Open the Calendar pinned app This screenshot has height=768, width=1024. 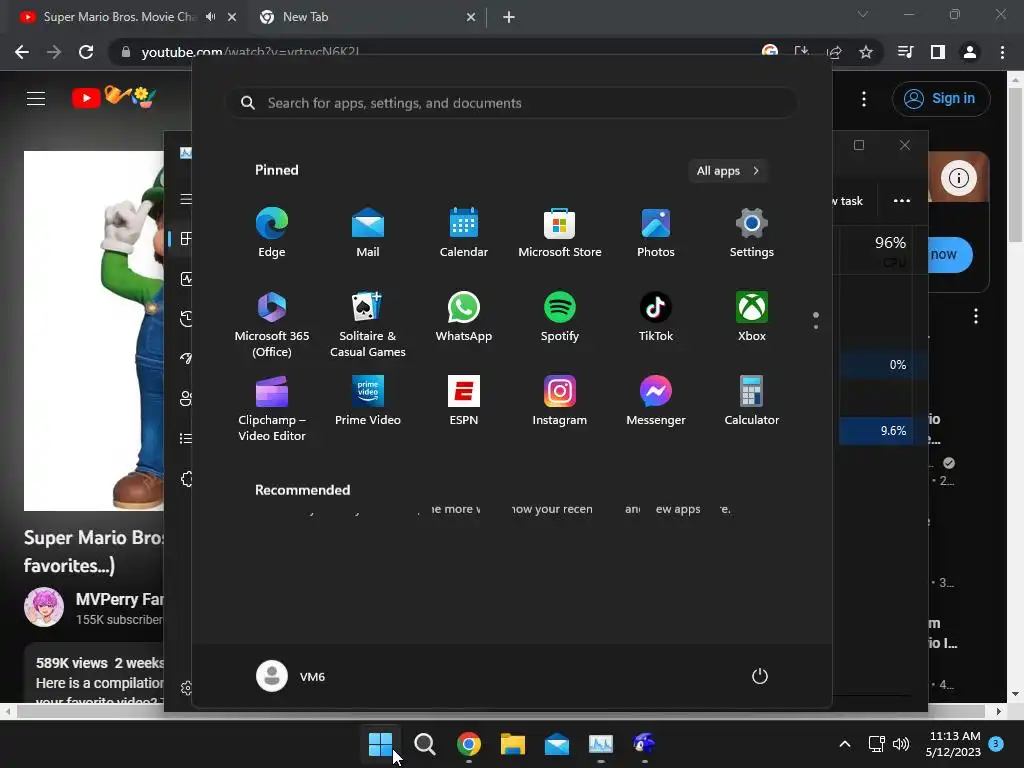coord(464,232)
